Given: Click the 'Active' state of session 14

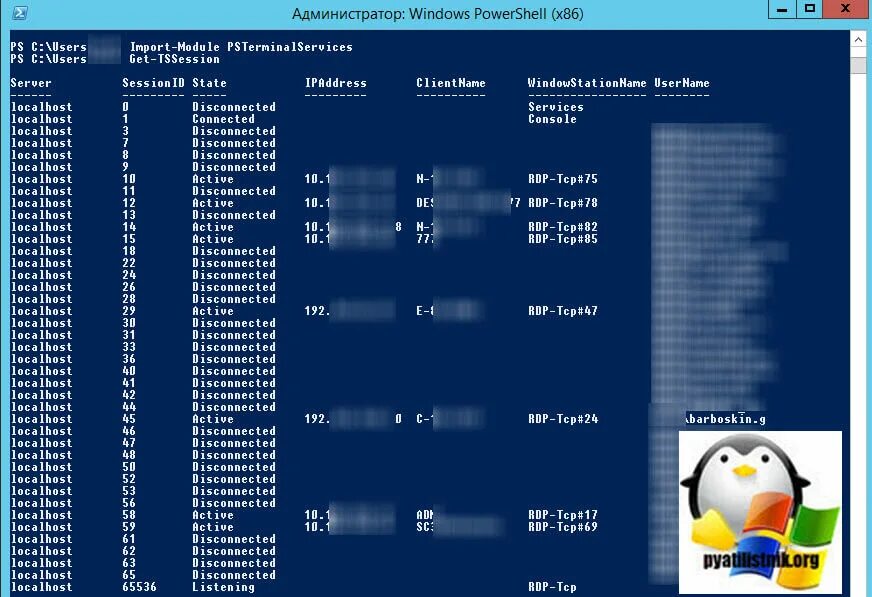Looking at the screenshot, I should tap(212, 227).
